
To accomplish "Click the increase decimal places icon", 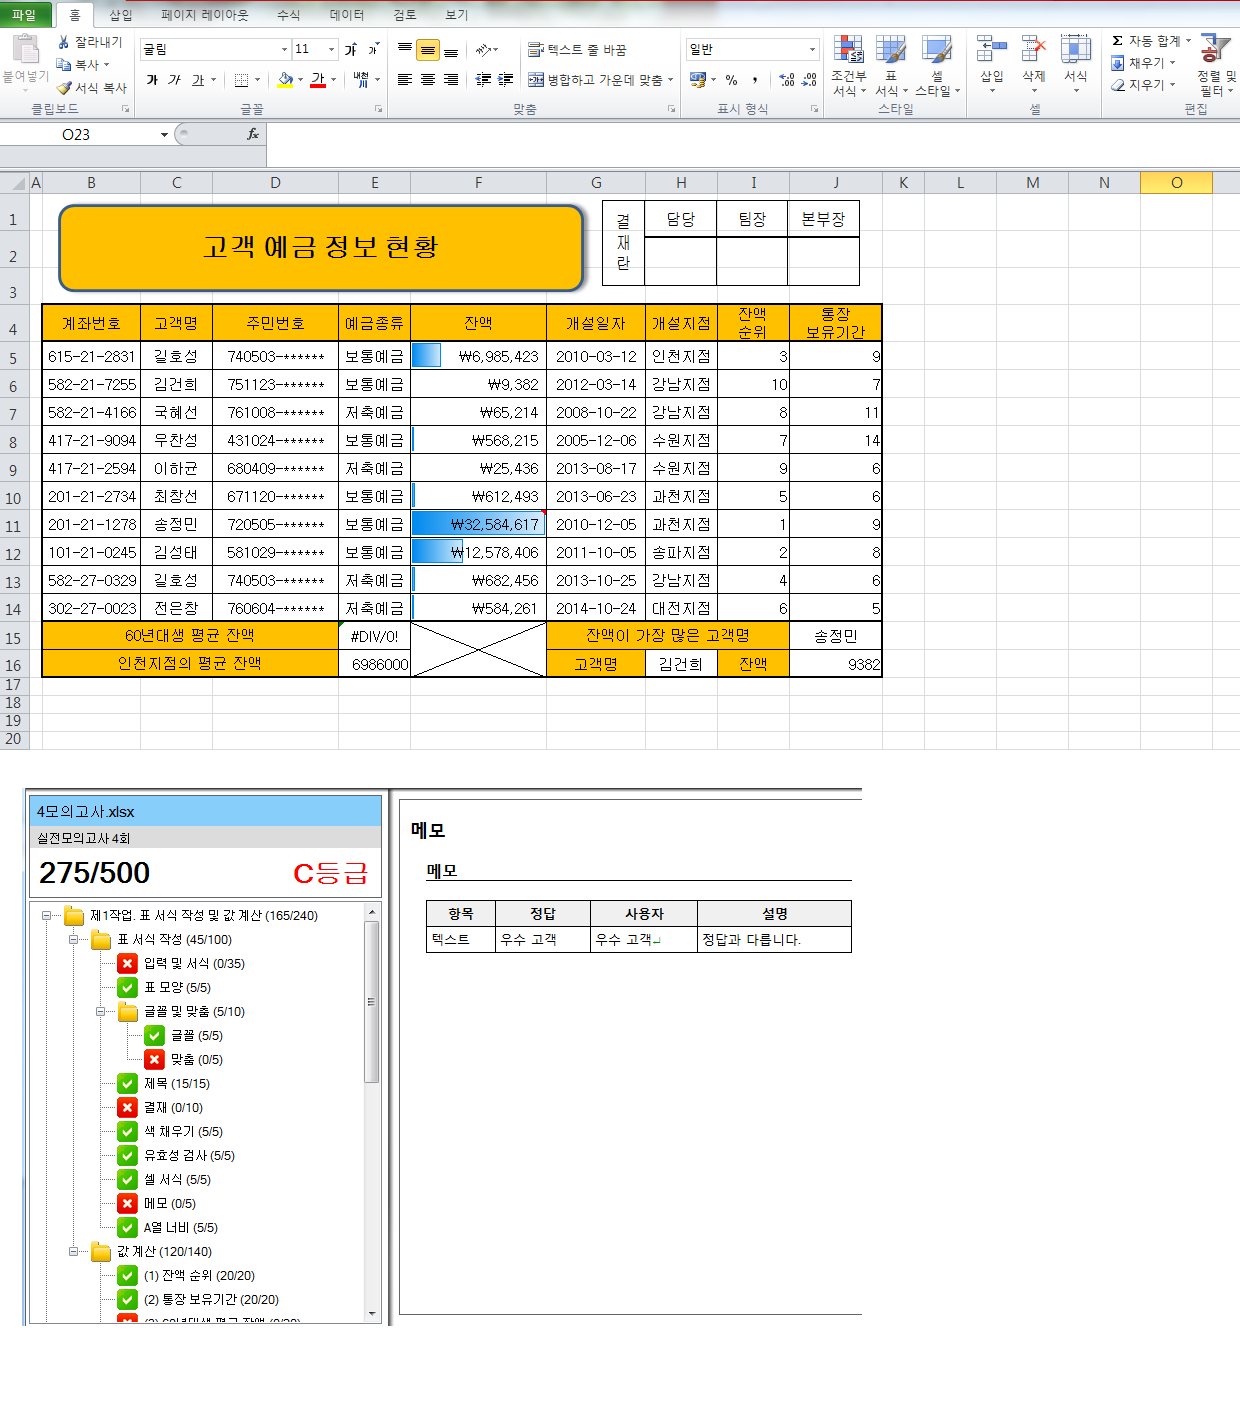I will [x=786, y=80].
